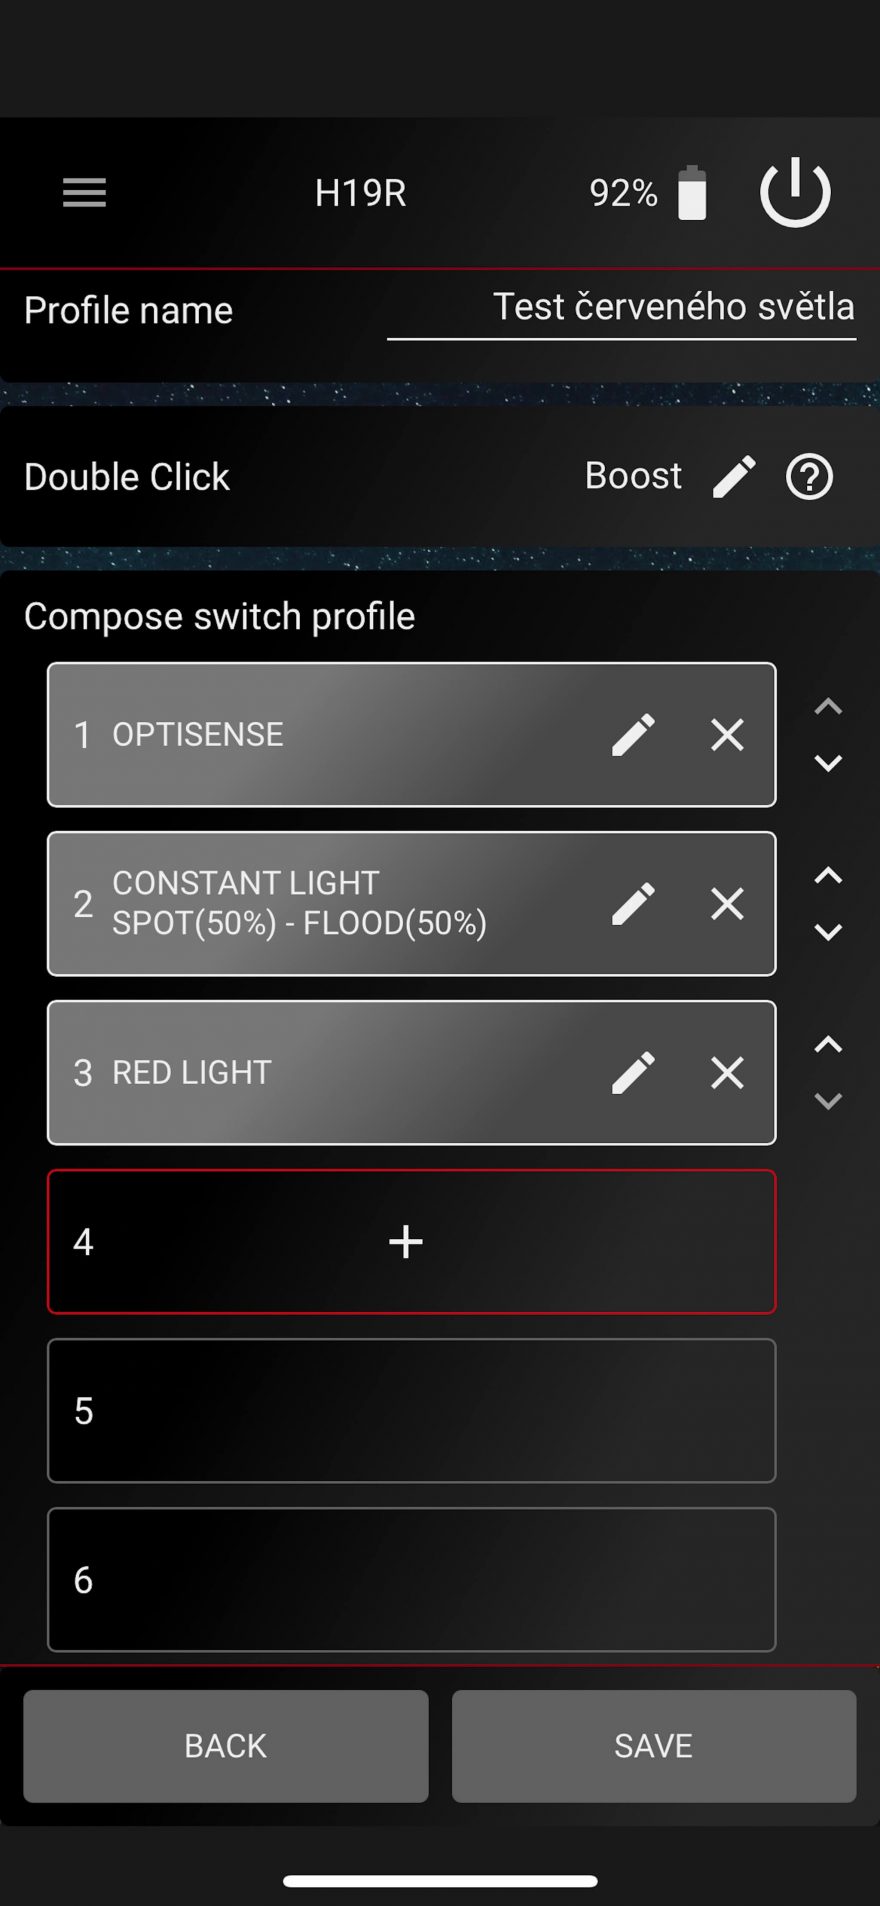Edit the OPTISENSE mode
Viewport: 880px width, 1906px height.
coord(633,735)
